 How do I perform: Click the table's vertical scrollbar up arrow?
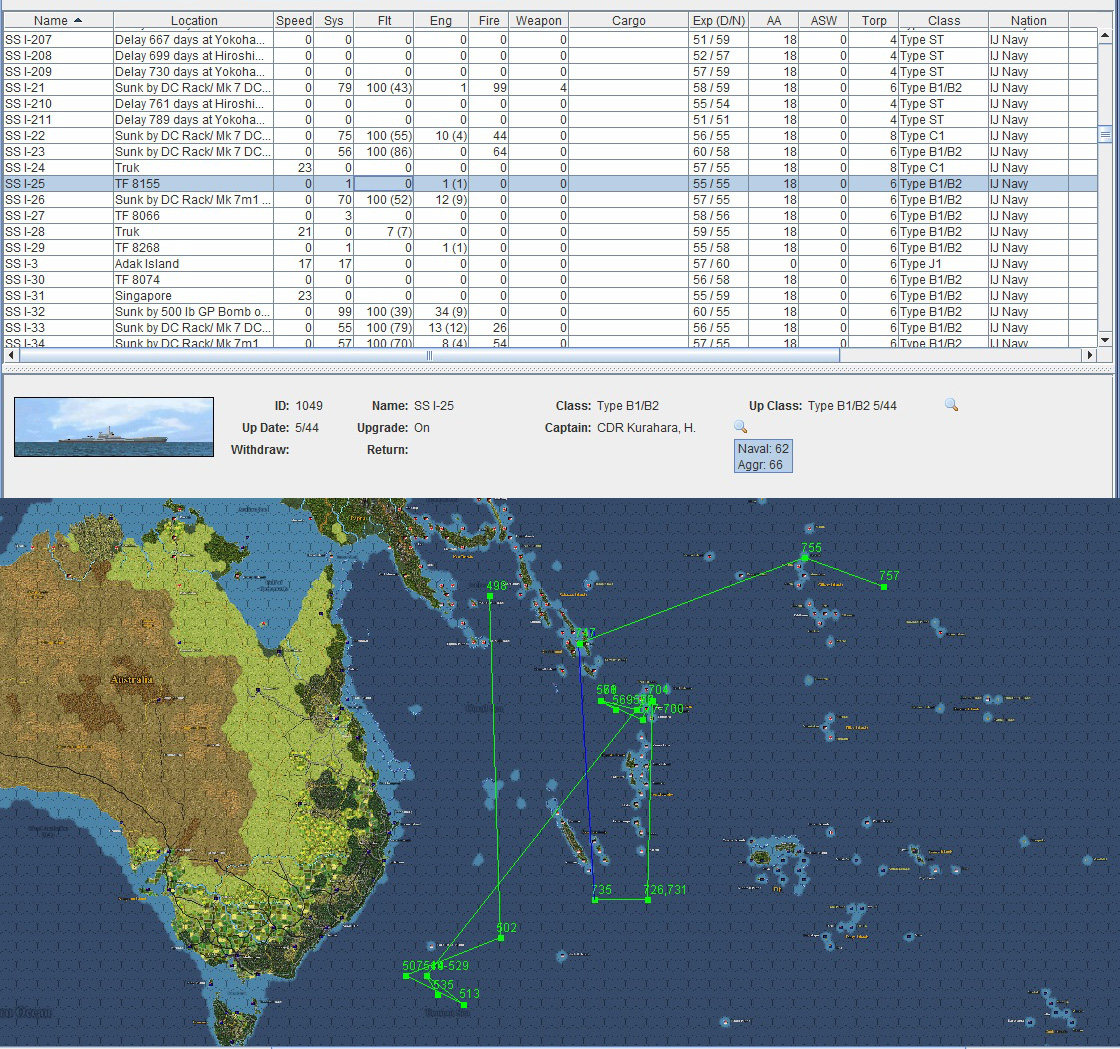(1105, 34)
